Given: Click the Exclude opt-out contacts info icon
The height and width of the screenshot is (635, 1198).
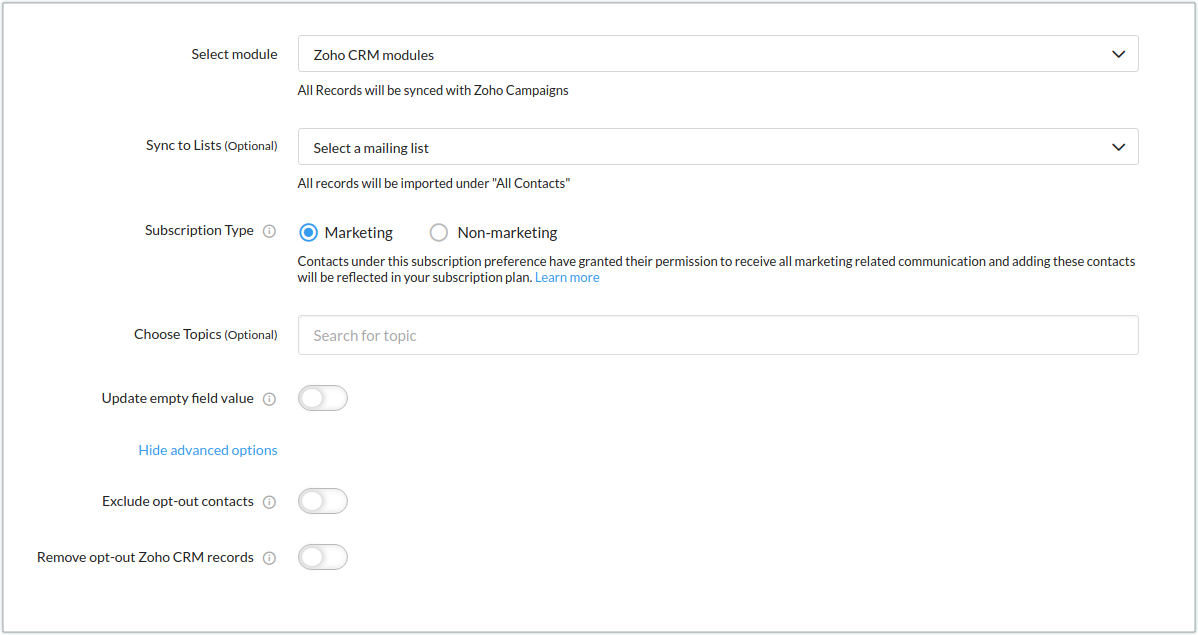Looking at the screenshot, I should 270,502.
